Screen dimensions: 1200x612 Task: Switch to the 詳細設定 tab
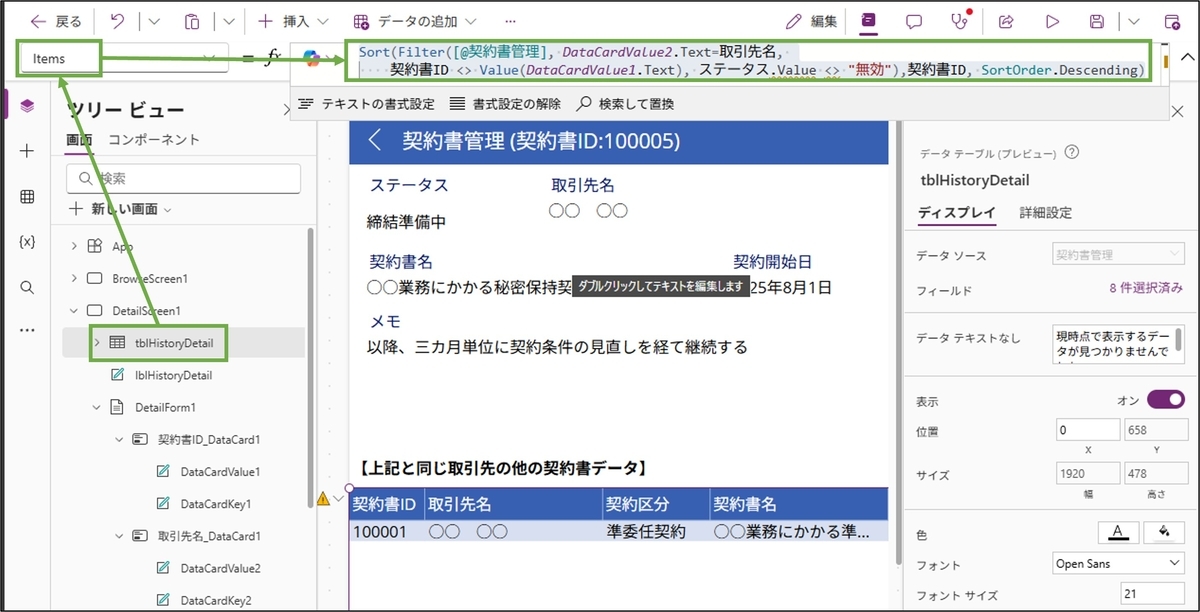(x=1046, y=212)
